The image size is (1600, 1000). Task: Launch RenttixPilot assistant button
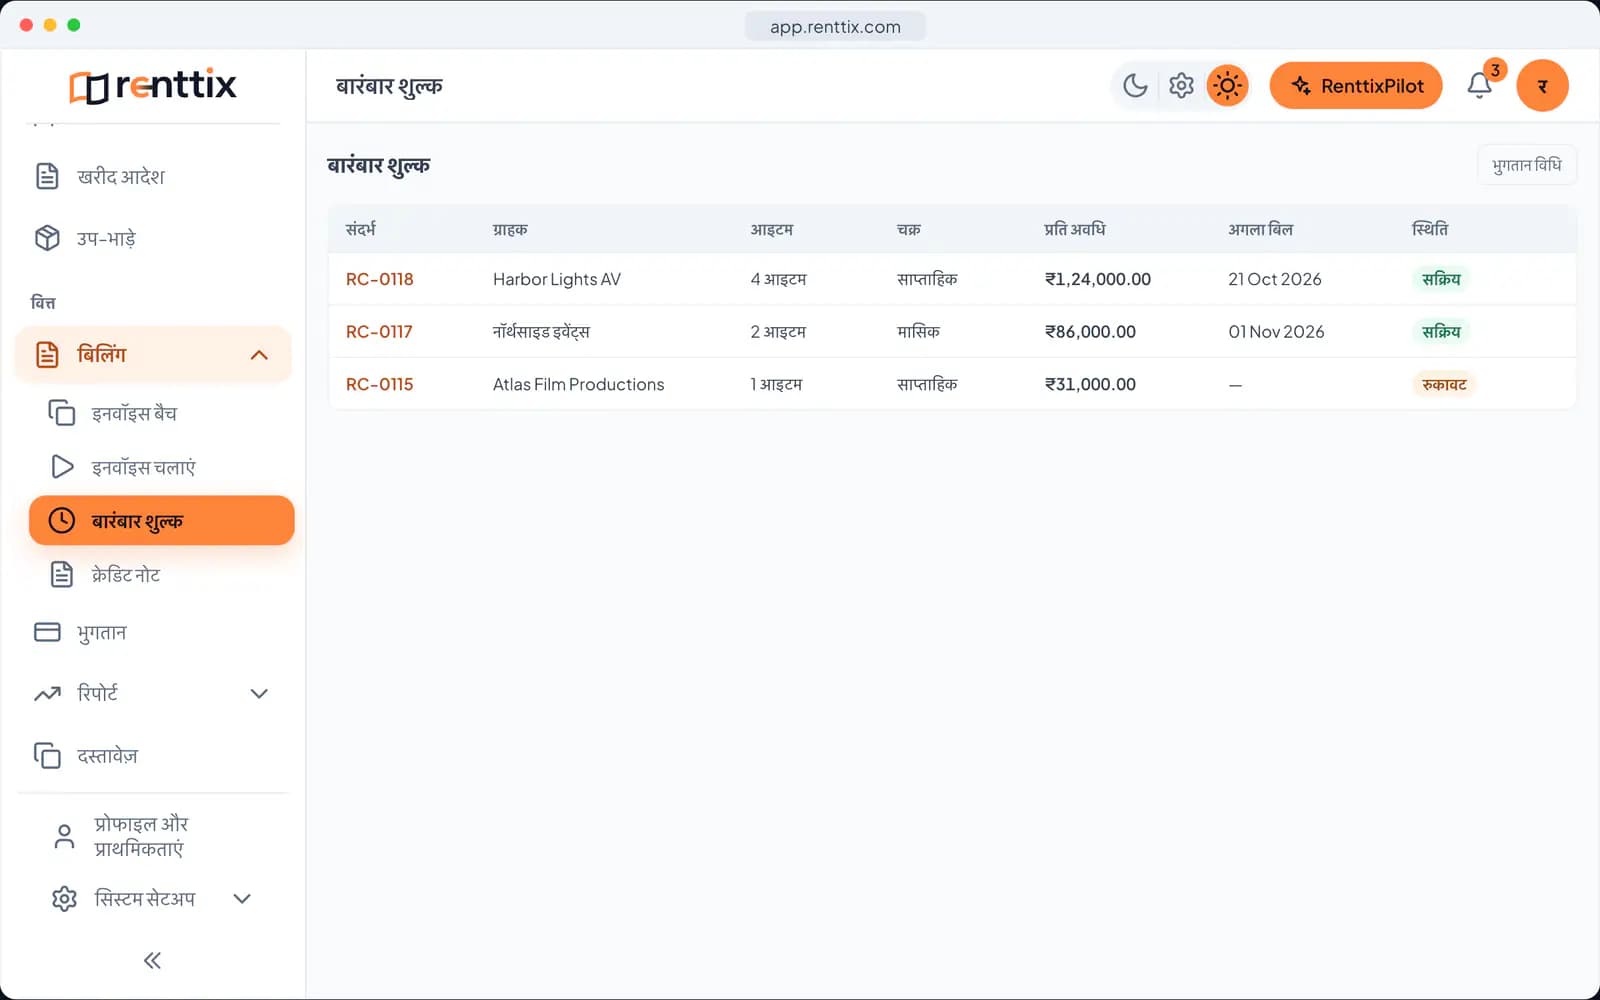coord(1355,86)
